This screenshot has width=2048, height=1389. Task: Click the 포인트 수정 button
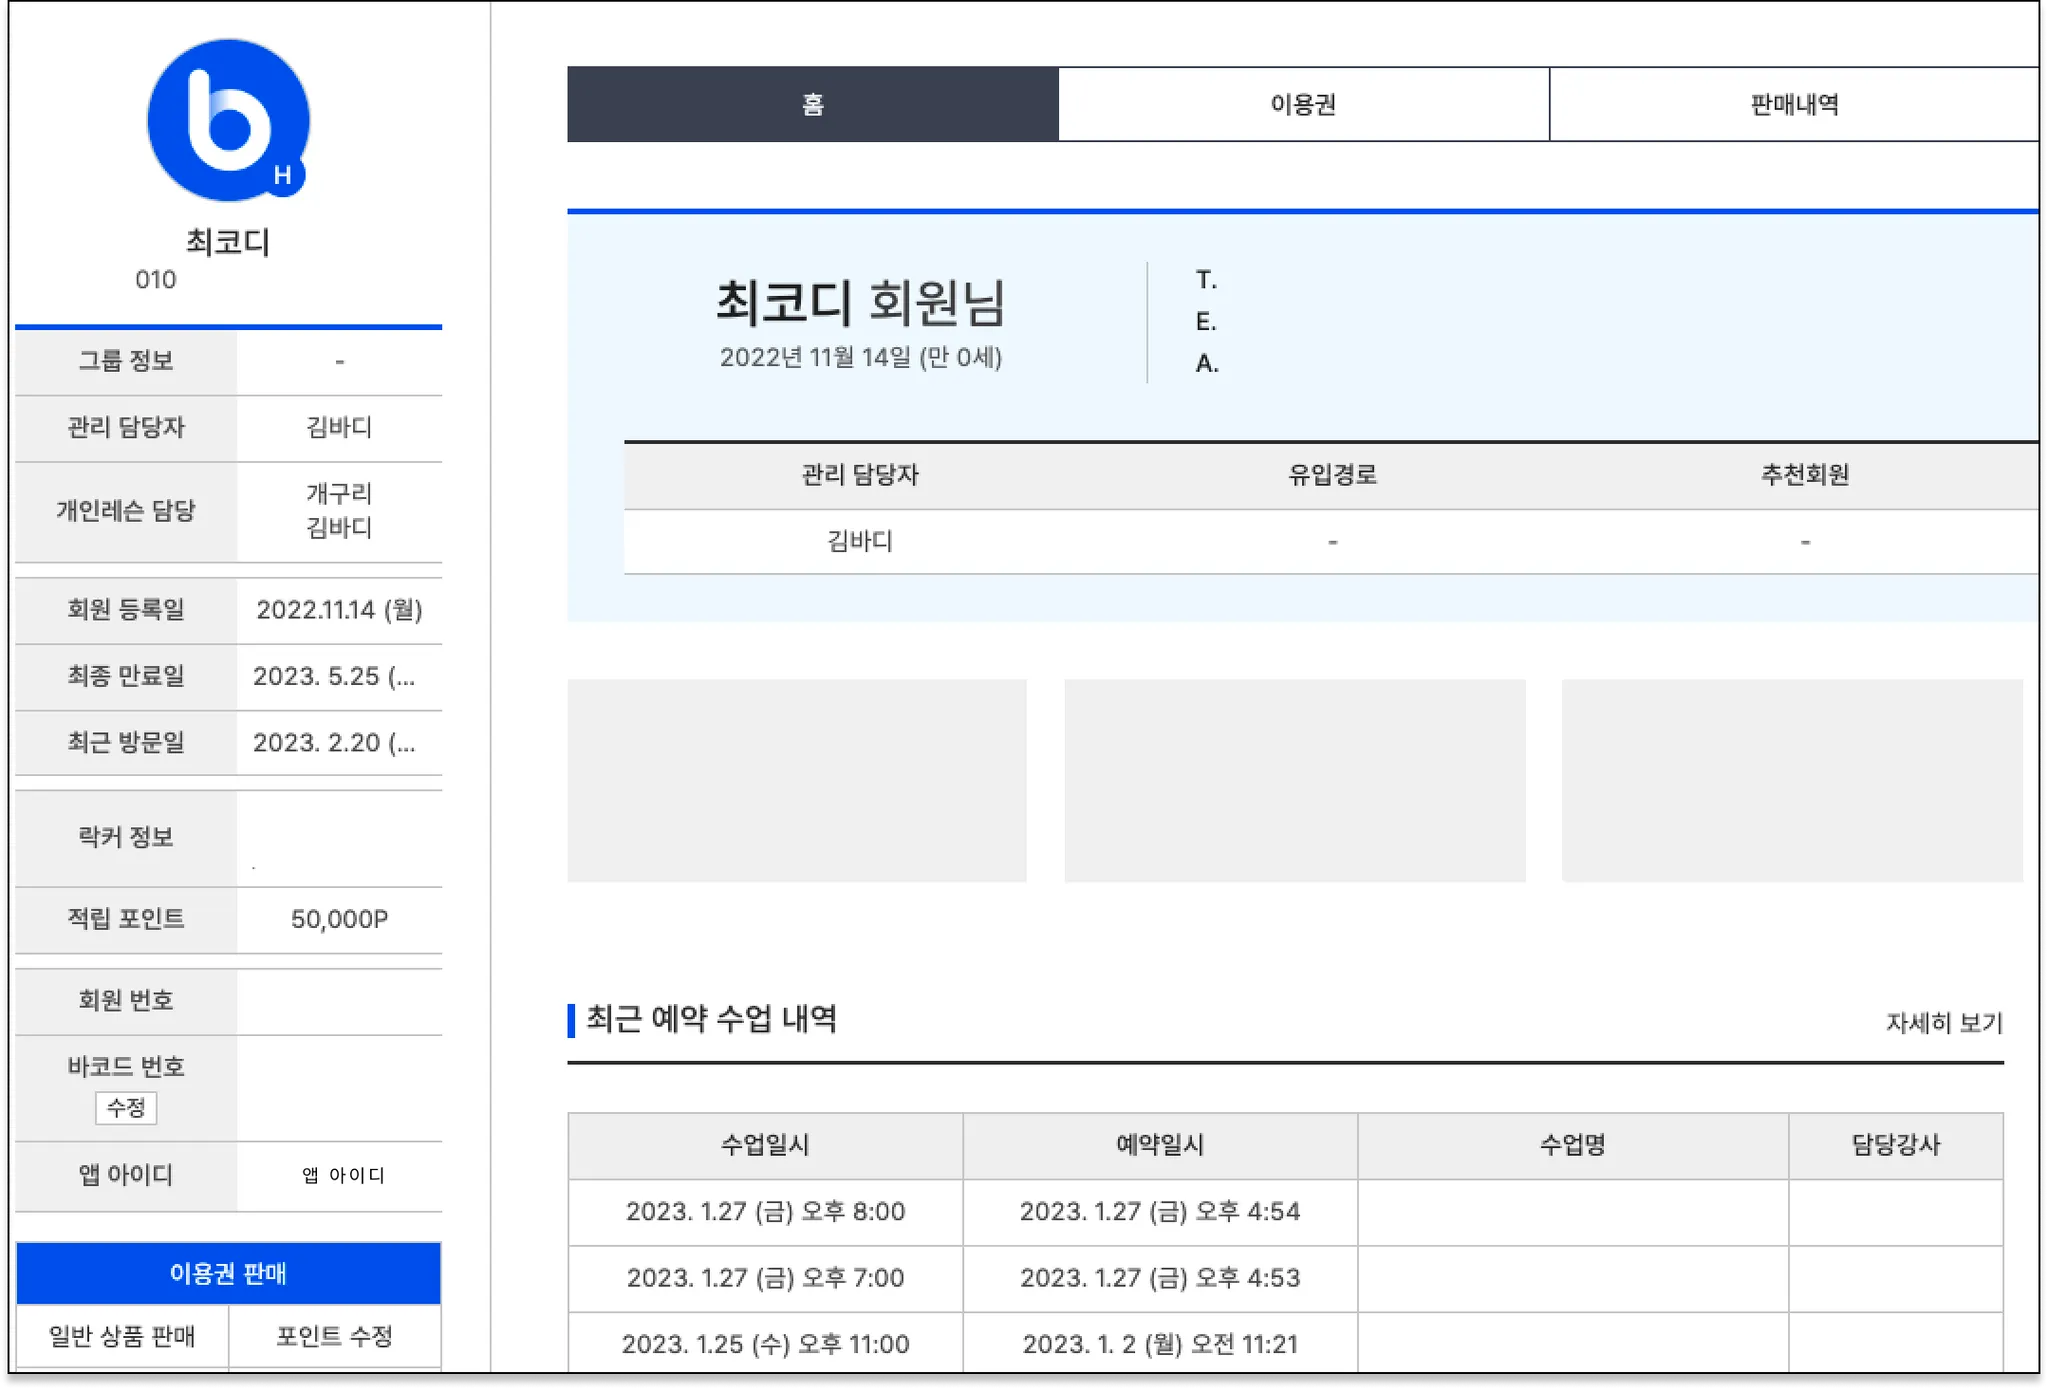[x=334, y=1336]
